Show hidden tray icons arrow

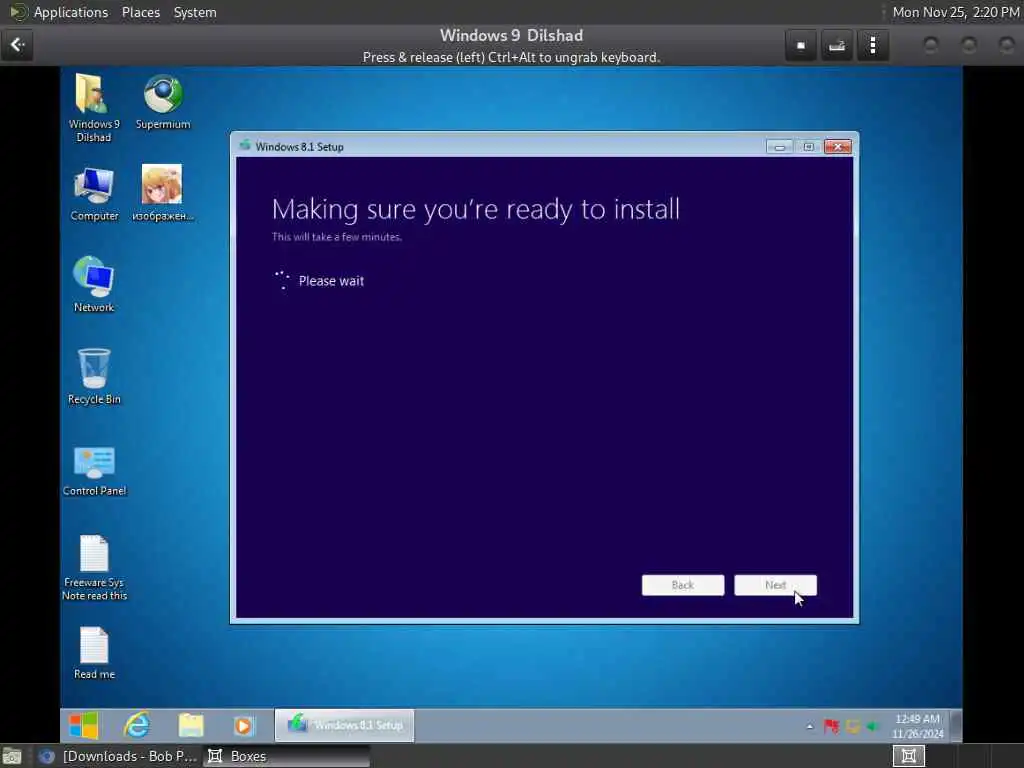click(810, 726)
